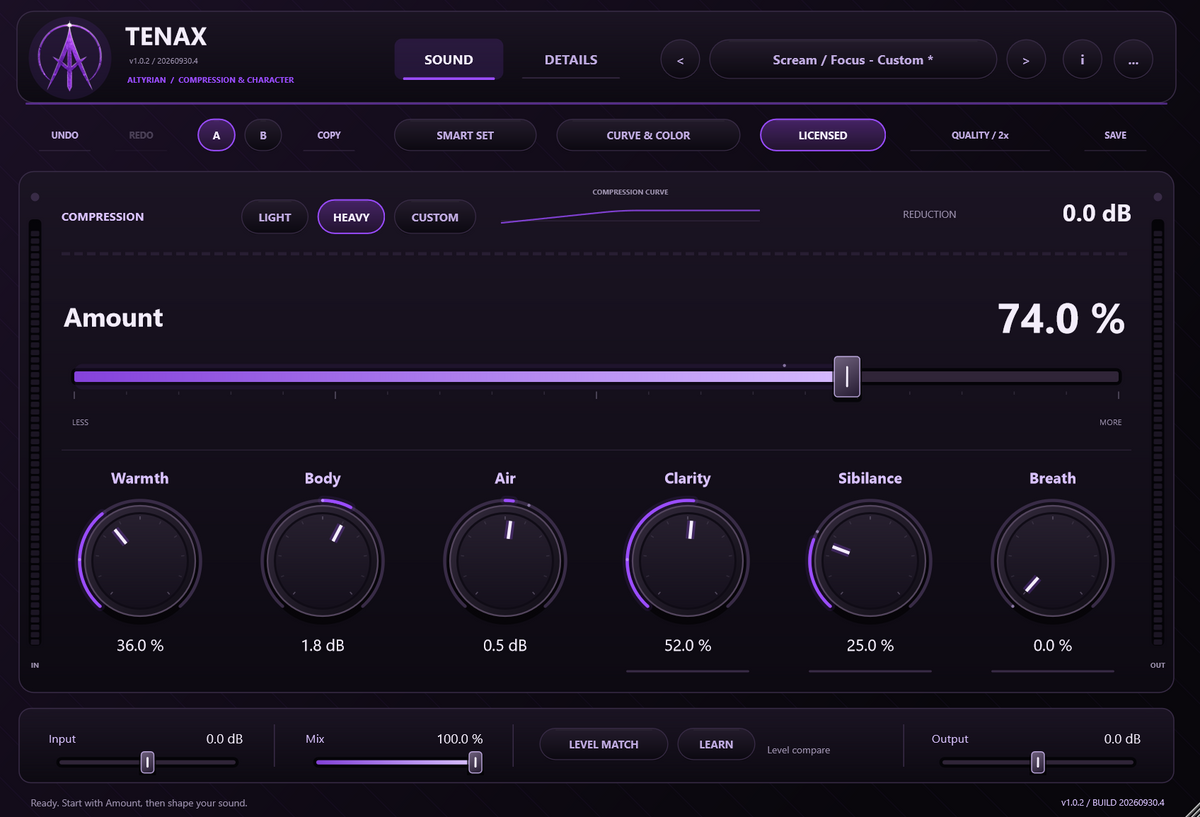Click the COMPRESSION & CHARACTER breadcrumb

click(236, 80)
